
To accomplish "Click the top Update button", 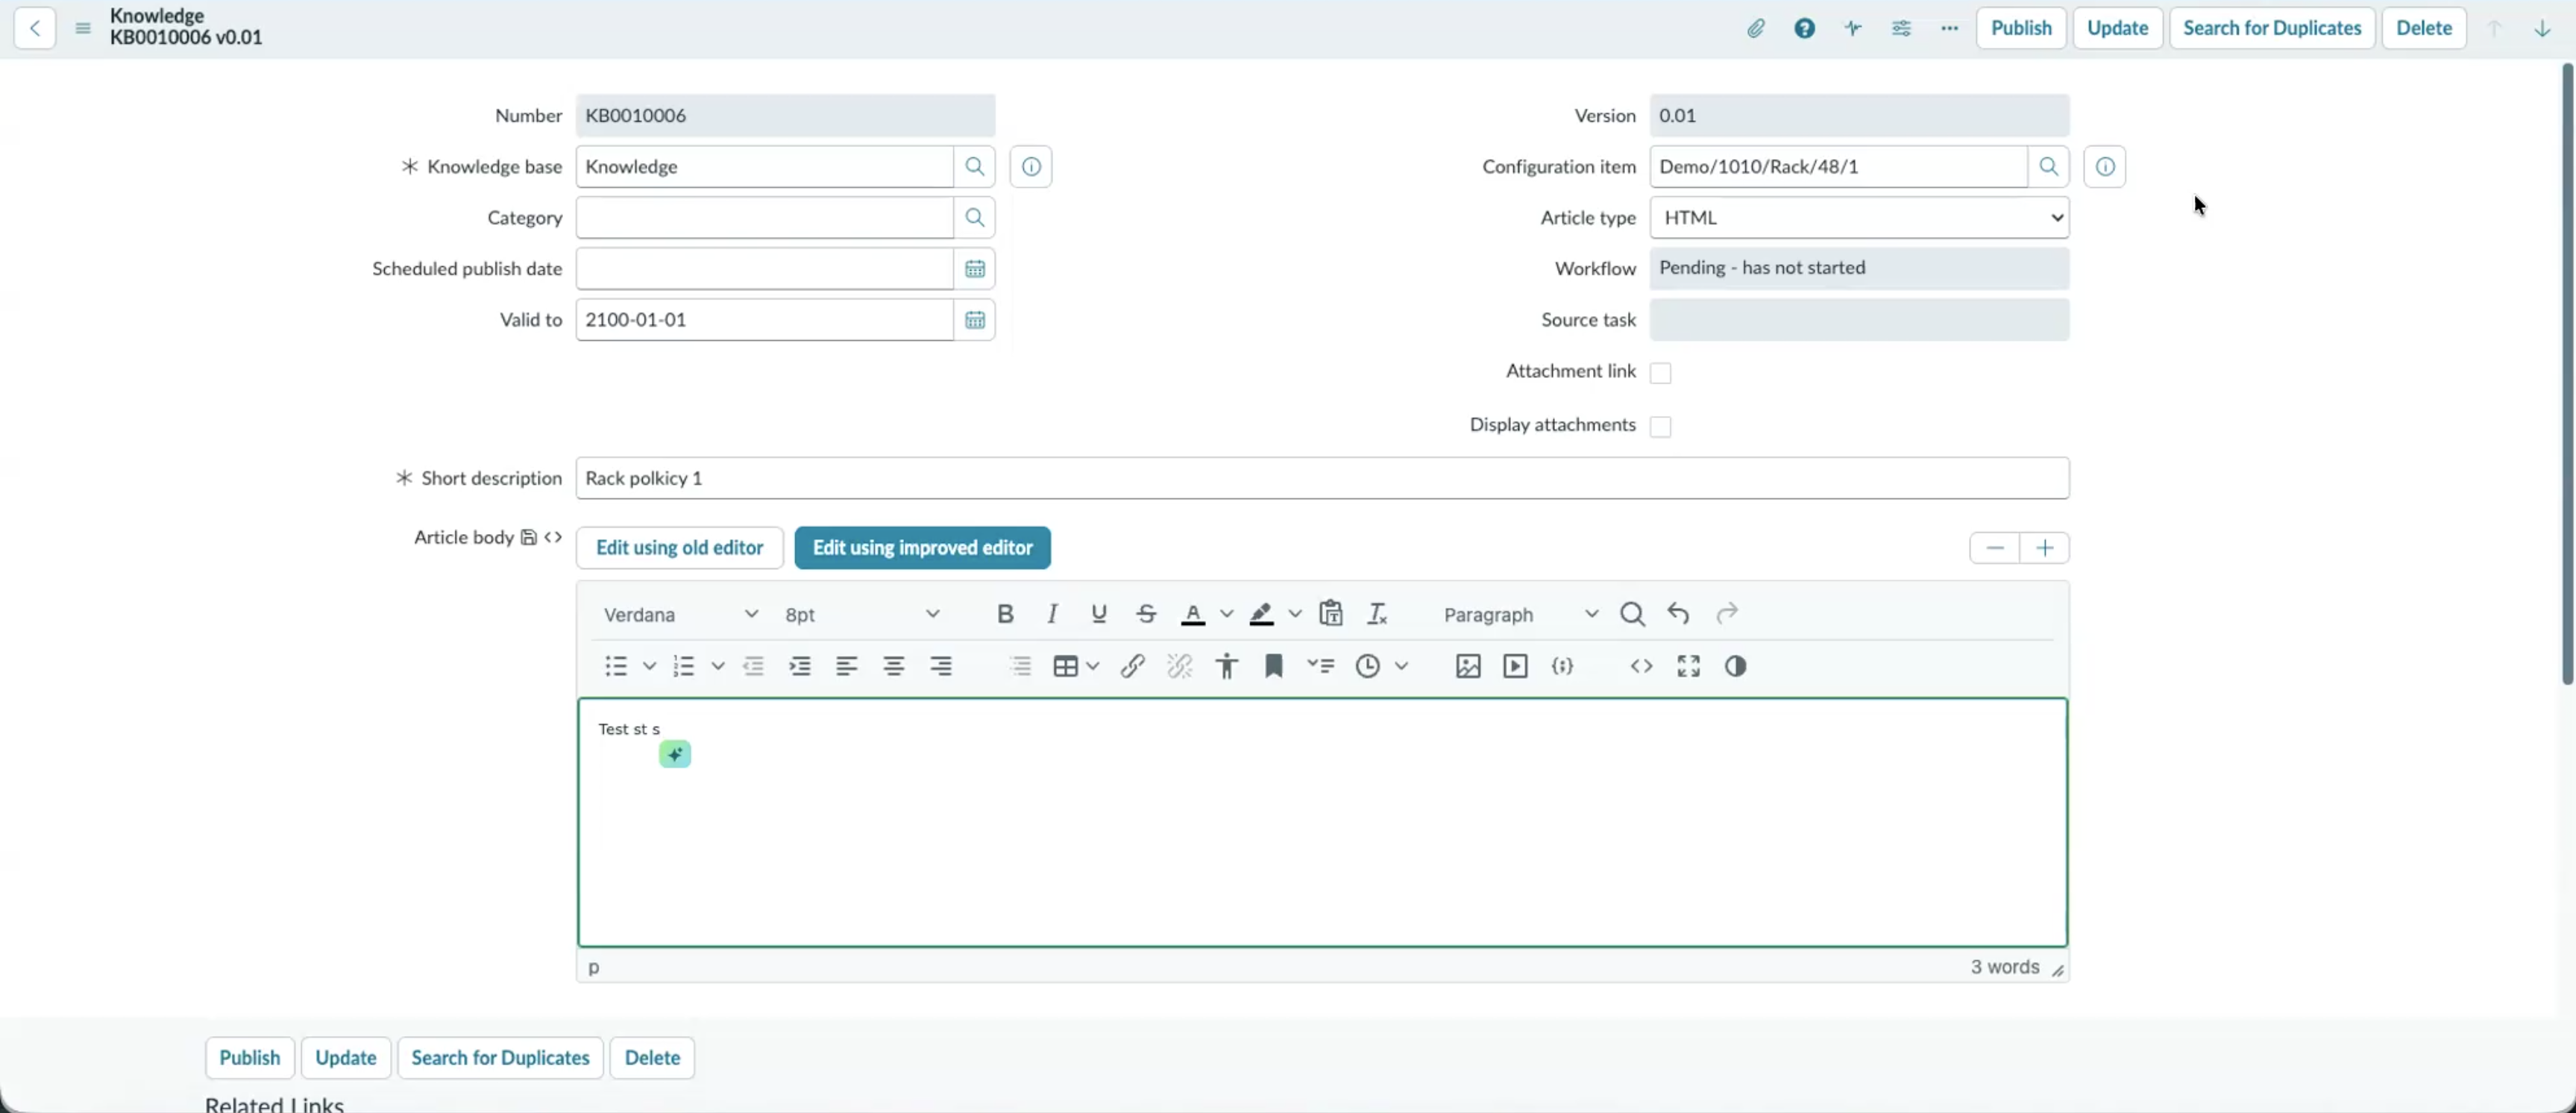I will (2117, 28).
